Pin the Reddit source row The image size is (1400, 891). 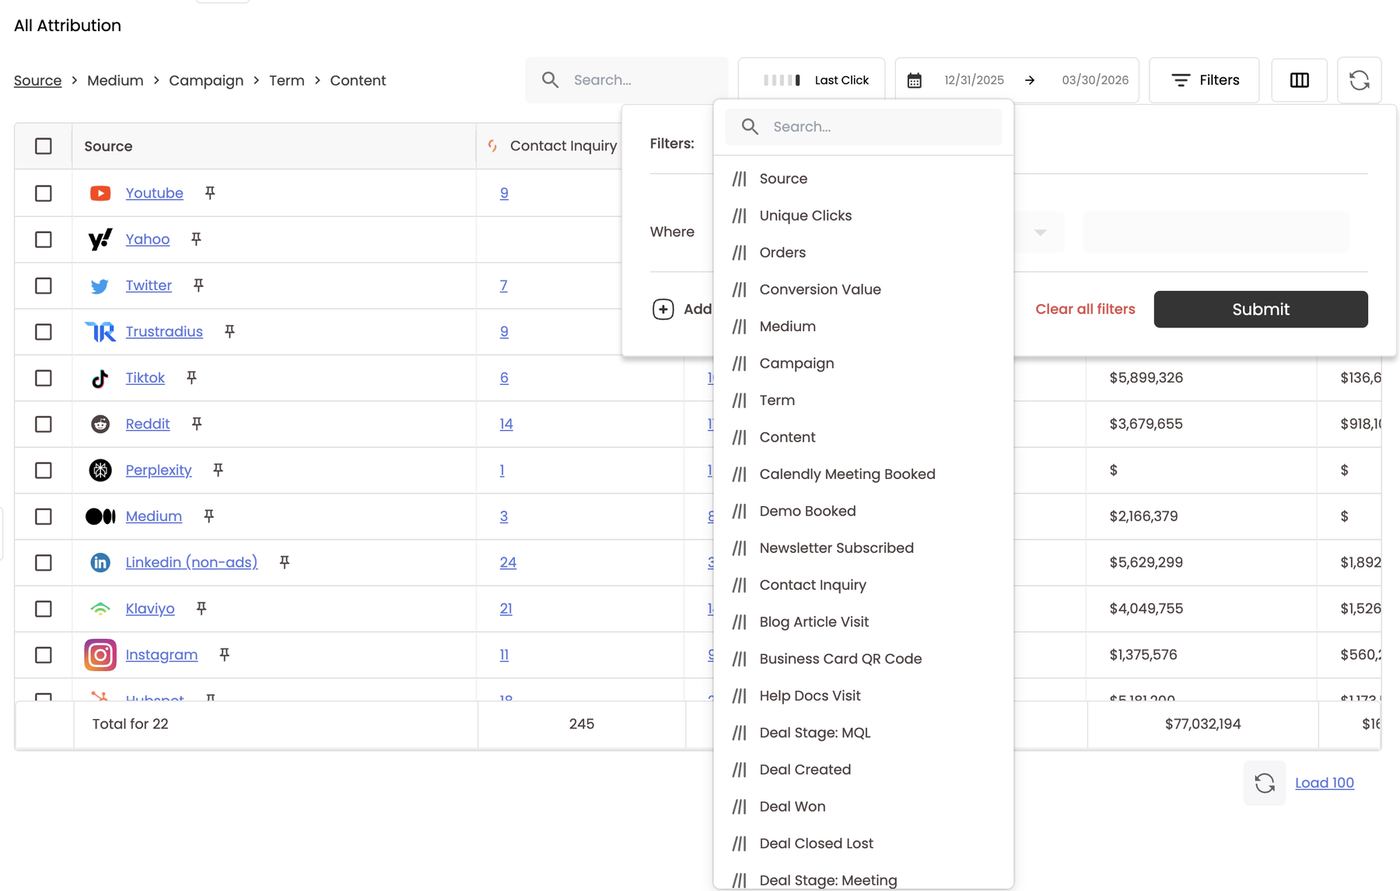coord(196,424)
